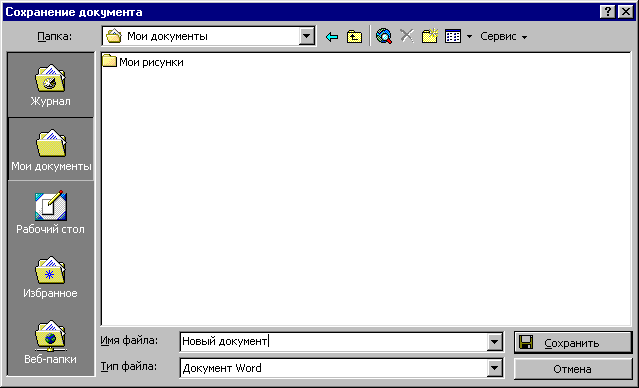Image resolution: width=639 pixels, height=388 pixels.
Task: Click the Back arrow toolbar icon
Action: (332, 37)
